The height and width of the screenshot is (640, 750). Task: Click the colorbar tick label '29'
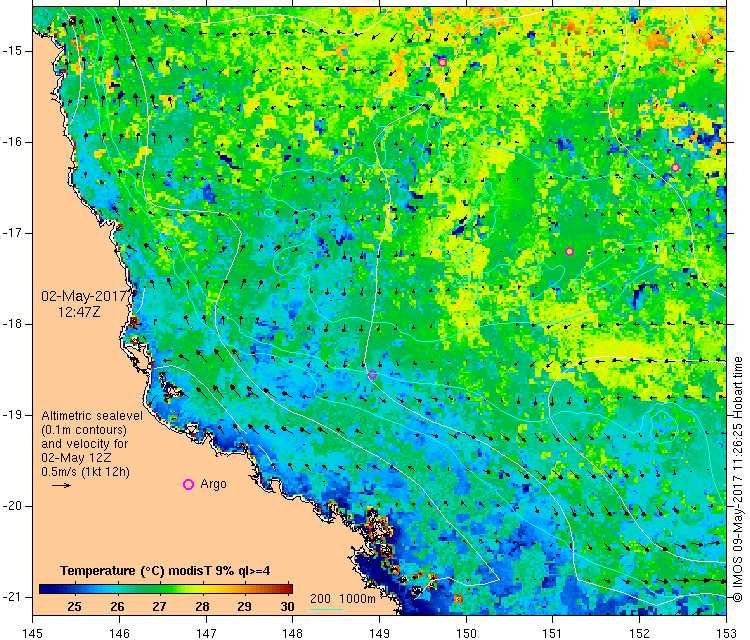click(244, 607)
